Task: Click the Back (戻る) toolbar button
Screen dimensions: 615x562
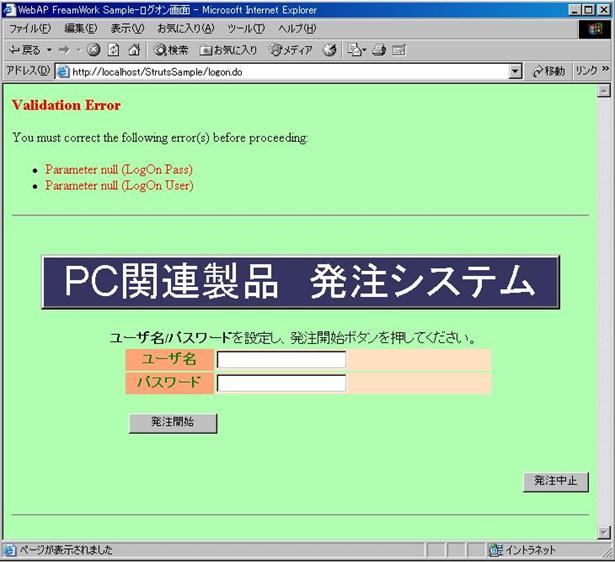Action: click(24, 49)
